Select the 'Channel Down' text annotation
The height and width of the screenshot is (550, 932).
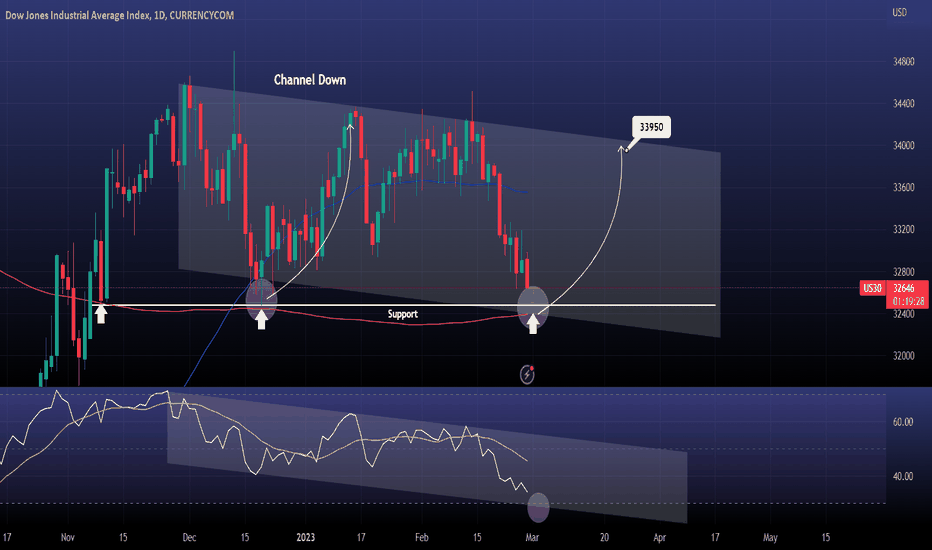click(x=310, y=80)
